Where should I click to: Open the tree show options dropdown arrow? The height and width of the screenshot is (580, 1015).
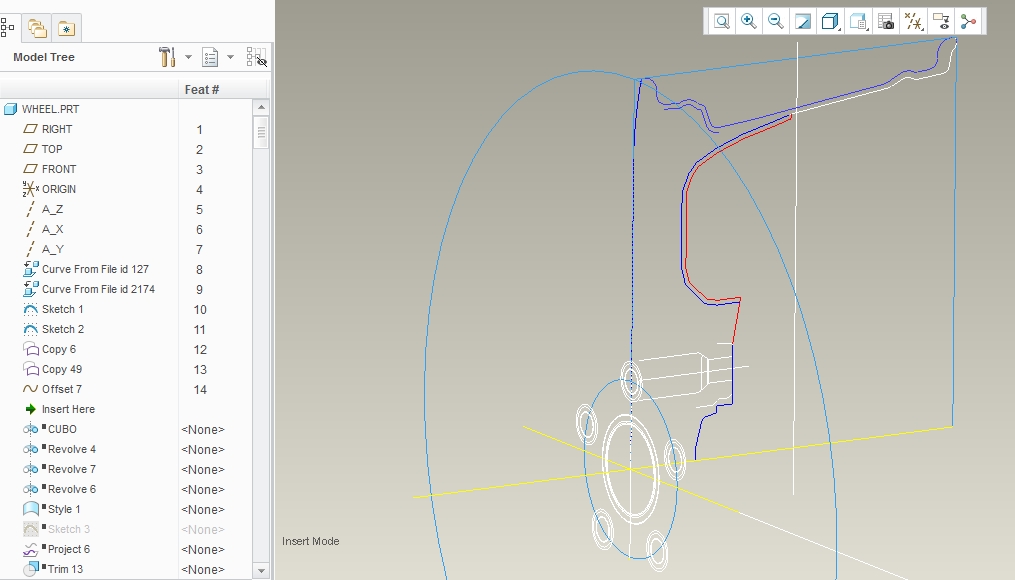point(230,57)
